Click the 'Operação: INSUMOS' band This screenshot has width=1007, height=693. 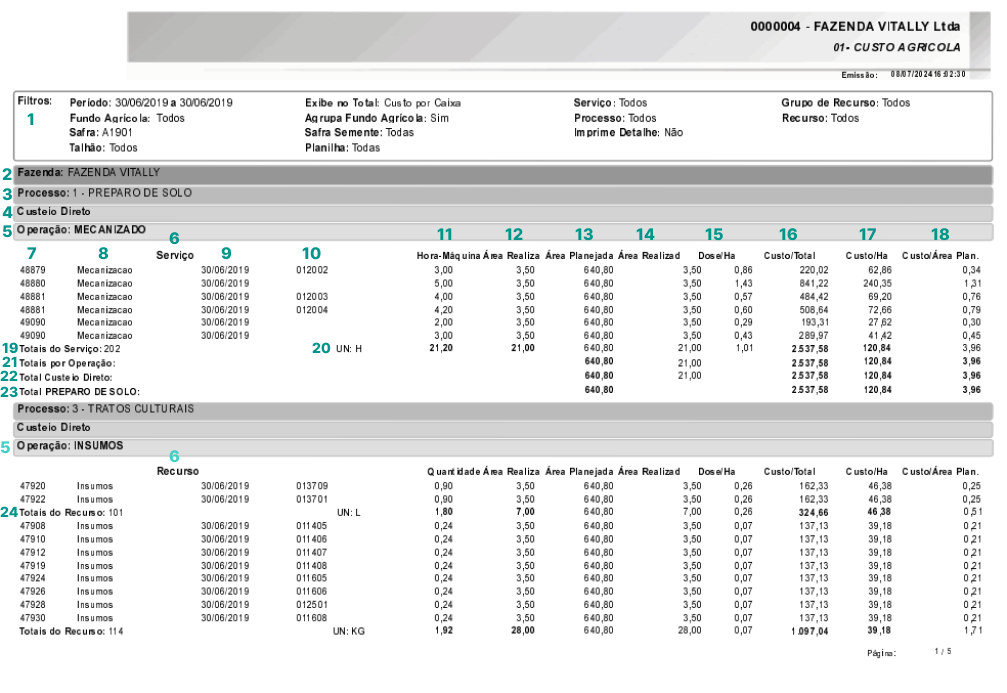503,446
